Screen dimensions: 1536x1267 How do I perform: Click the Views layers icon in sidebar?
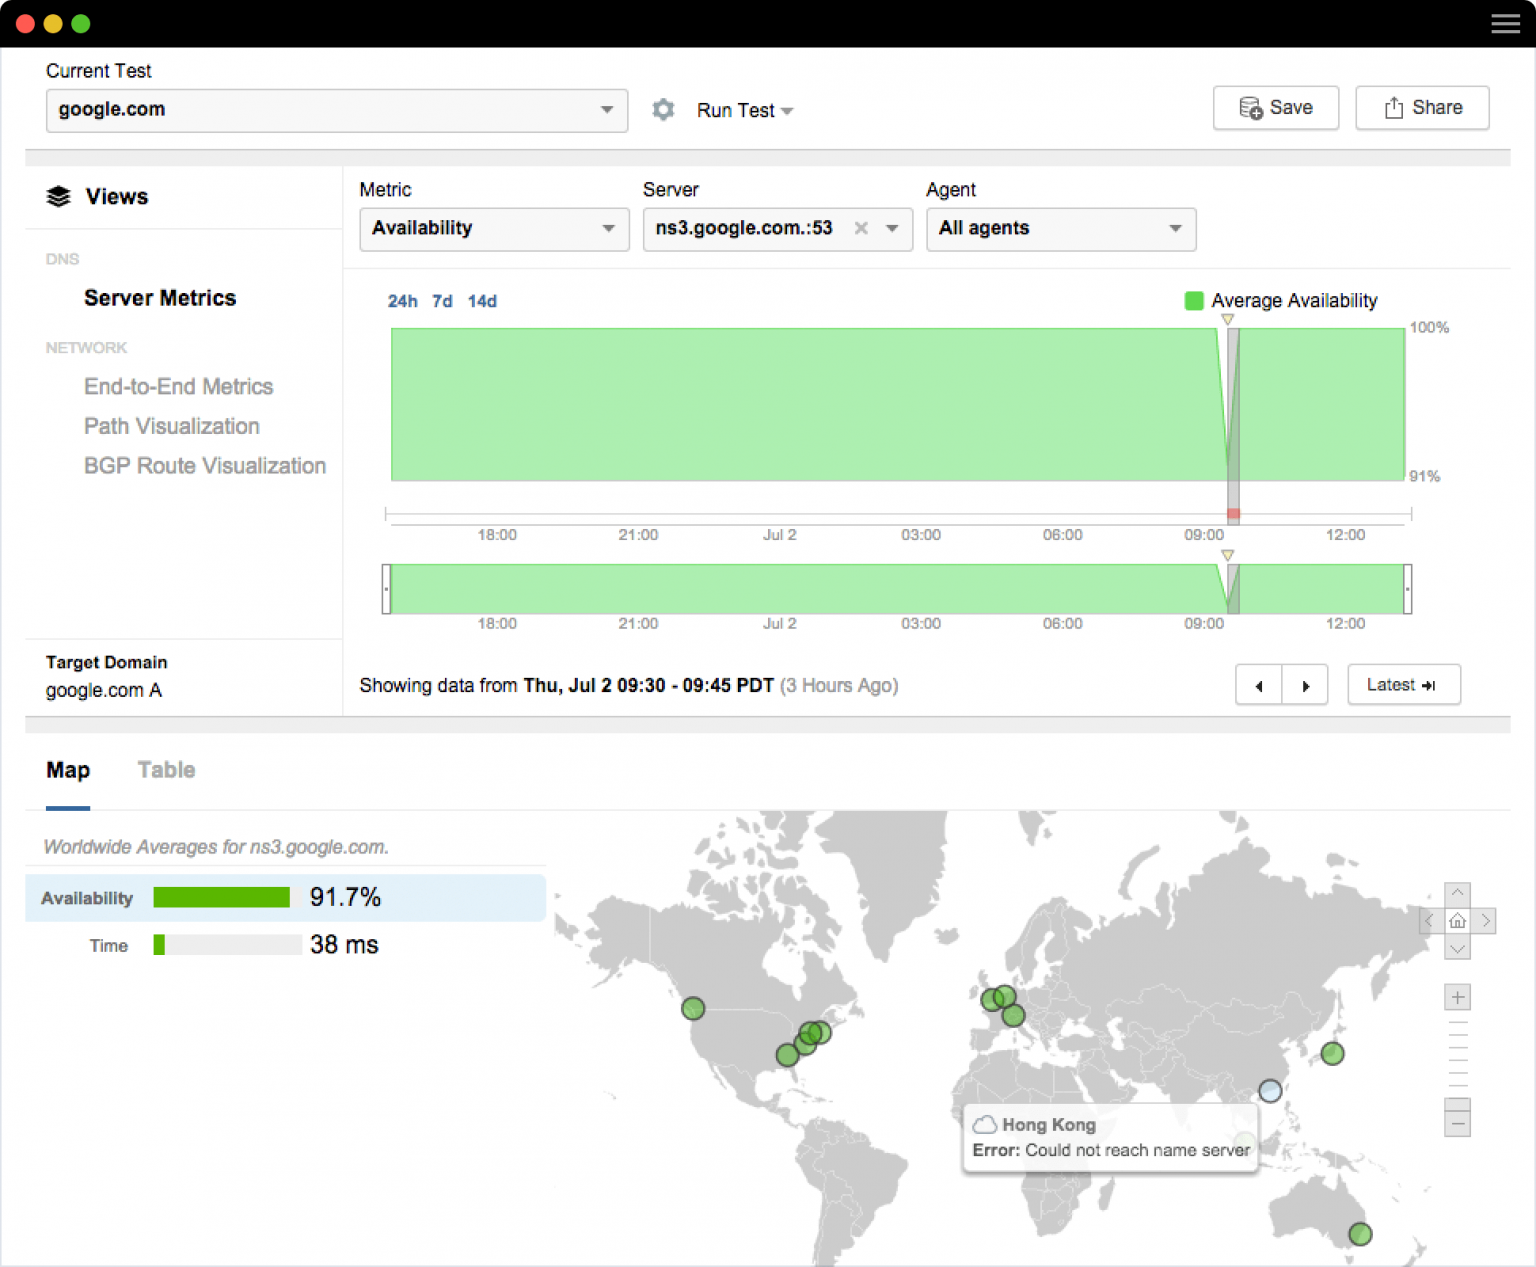pos(58,196)
